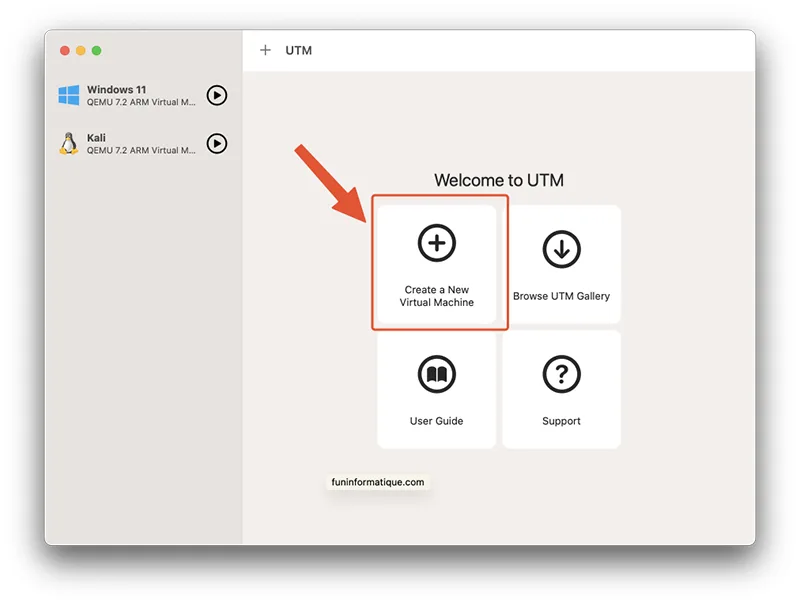The image size is (800, 604).
Task: Click the circled plus icon on the welcome screen
Action: (437, 243)
